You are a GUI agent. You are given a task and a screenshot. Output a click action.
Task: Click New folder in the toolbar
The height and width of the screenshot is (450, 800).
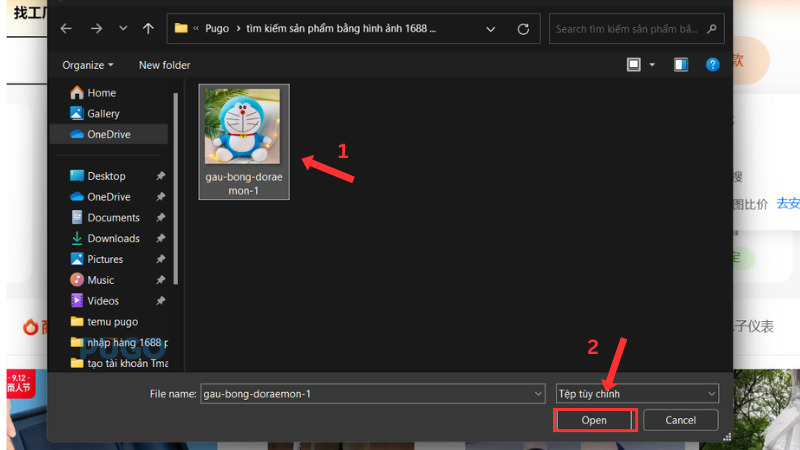tap(164, 65)
